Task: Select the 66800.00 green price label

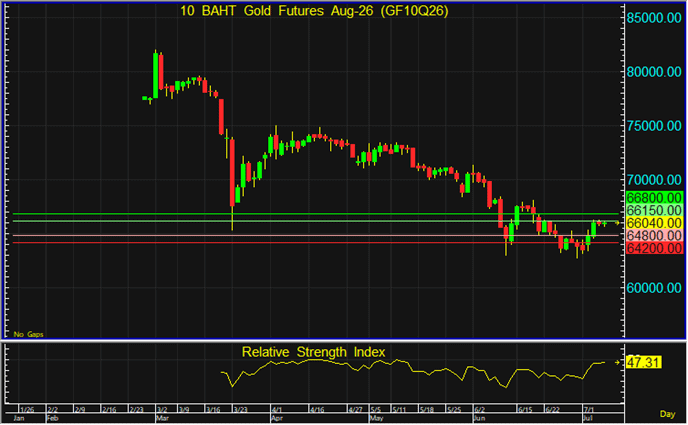Action: (x=654, y=197)
